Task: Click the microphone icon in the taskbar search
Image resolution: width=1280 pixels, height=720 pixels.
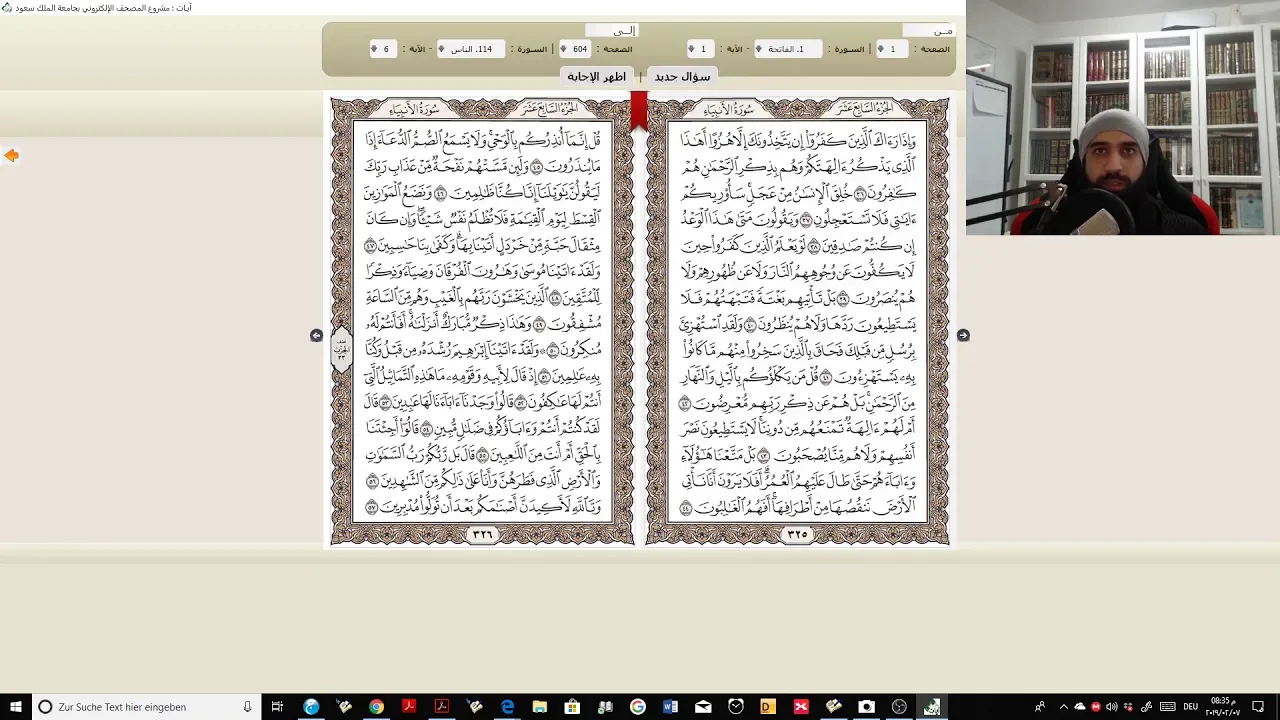Action: (x=247, y=707)
